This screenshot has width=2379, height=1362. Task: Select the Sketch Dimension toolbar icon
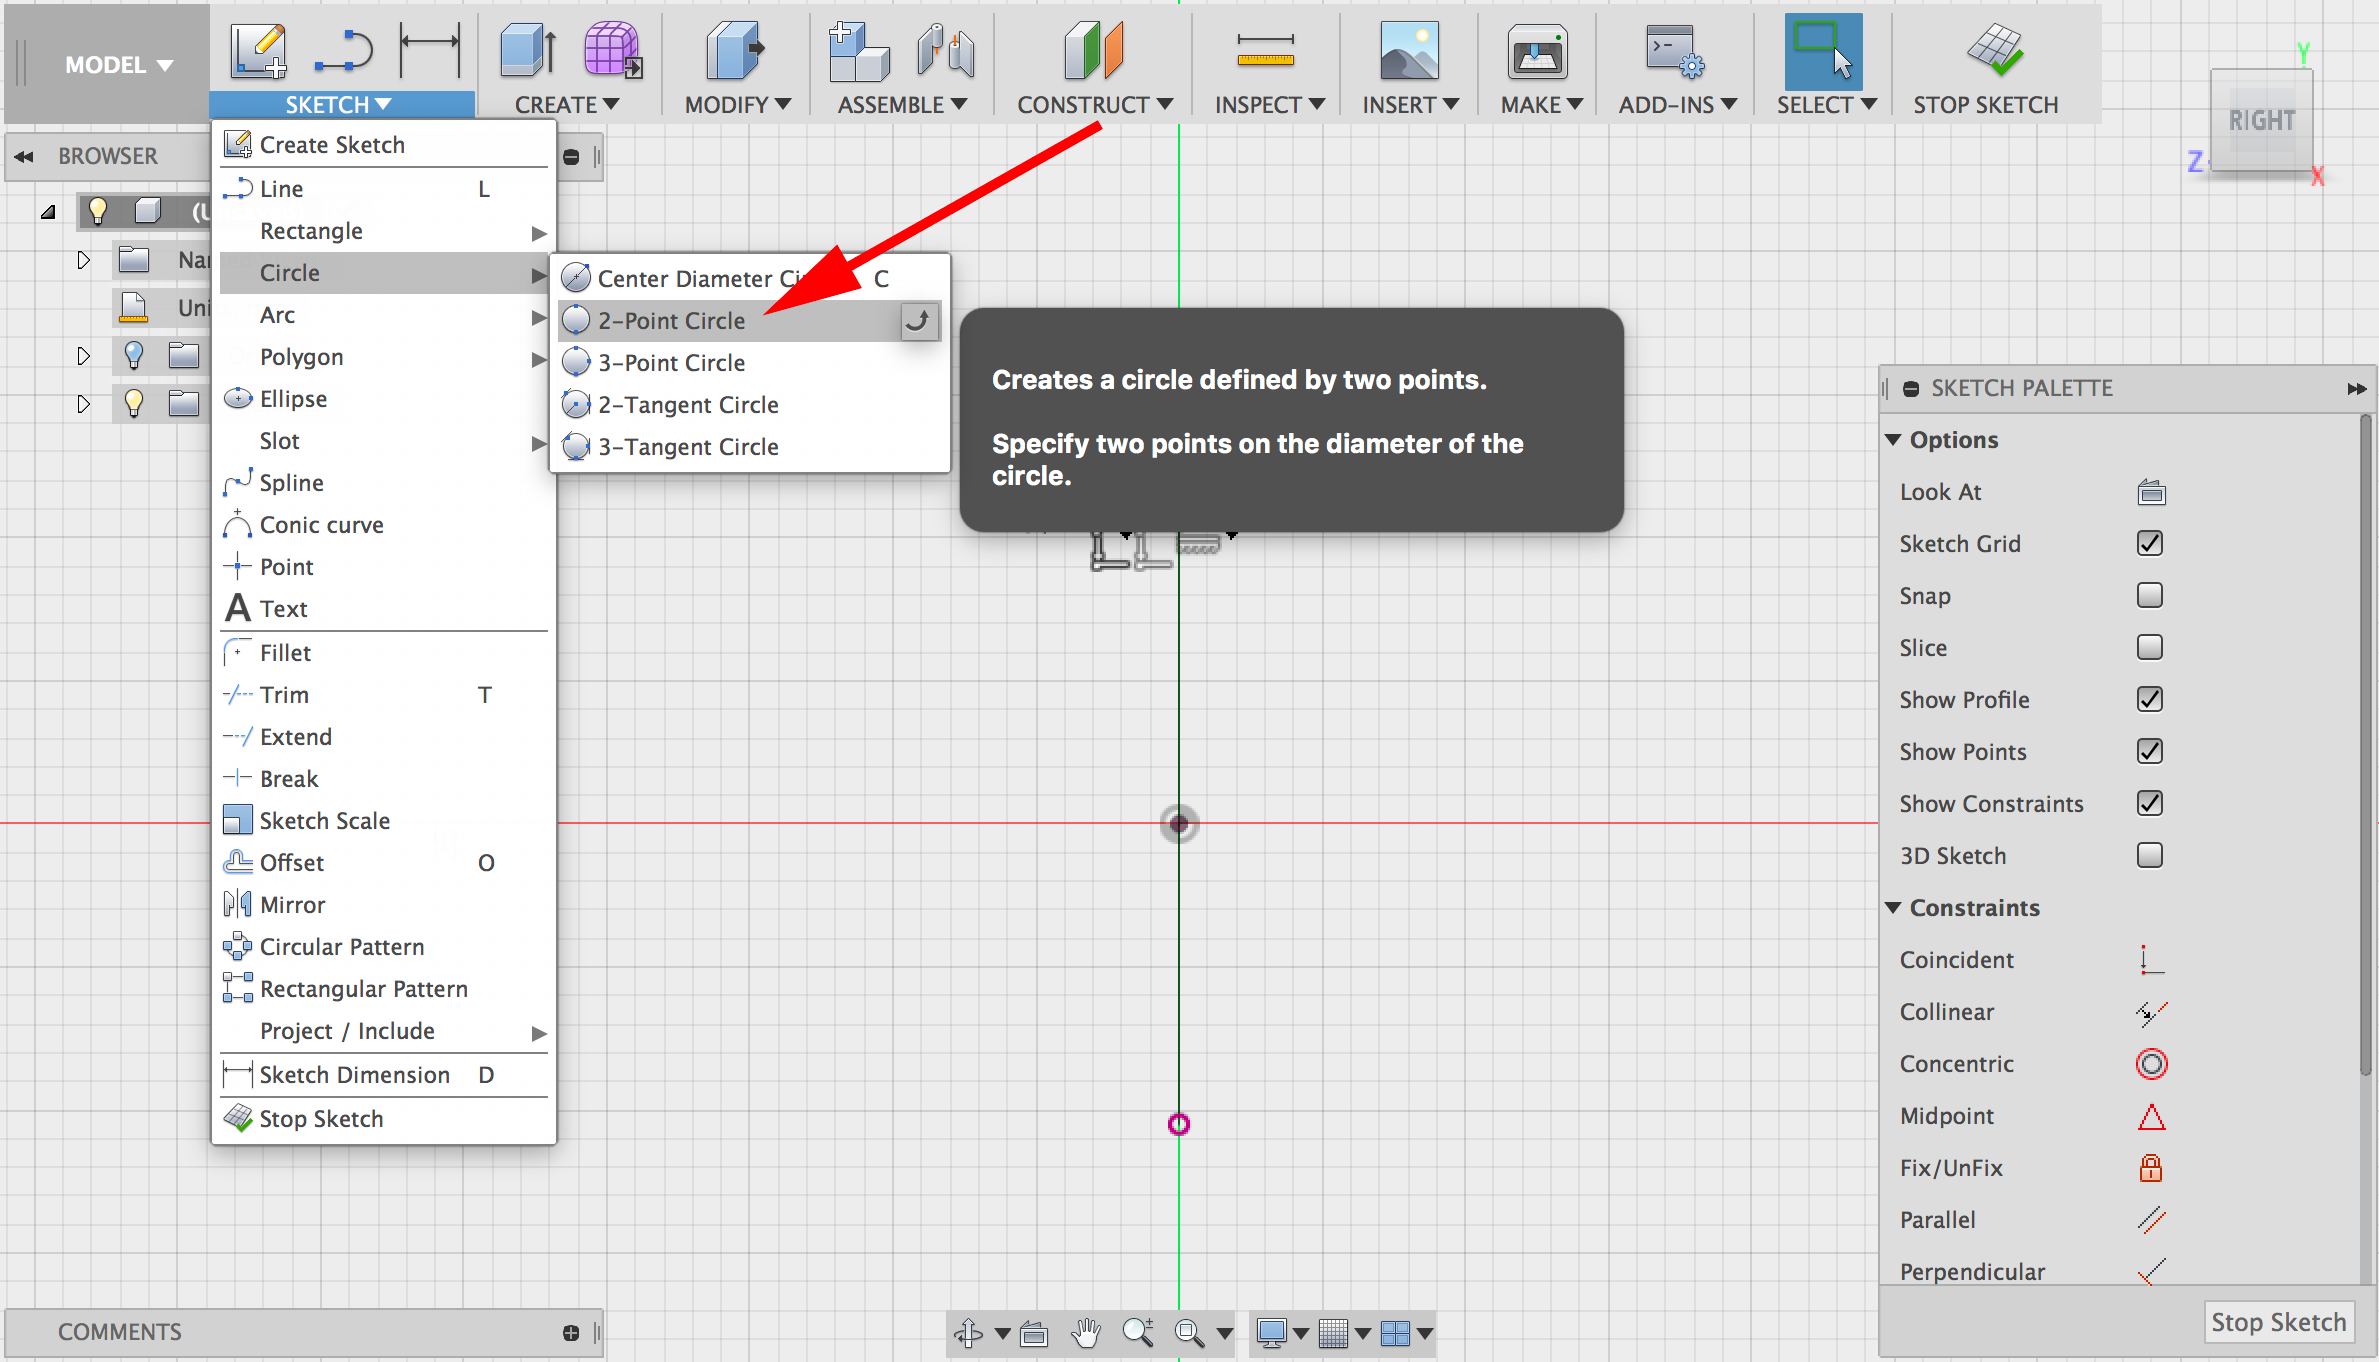(x=429, y=50)
